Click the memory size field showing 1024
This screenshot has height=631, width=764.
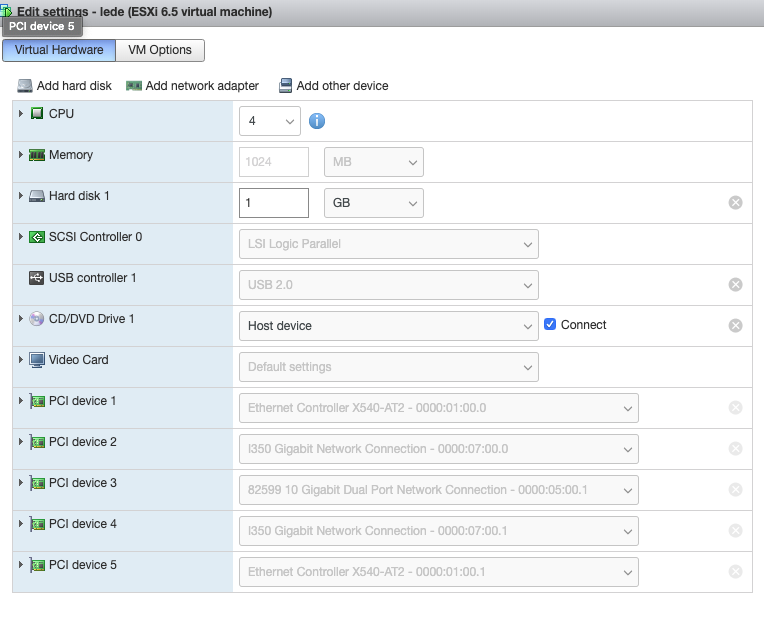tap(274, 162)
